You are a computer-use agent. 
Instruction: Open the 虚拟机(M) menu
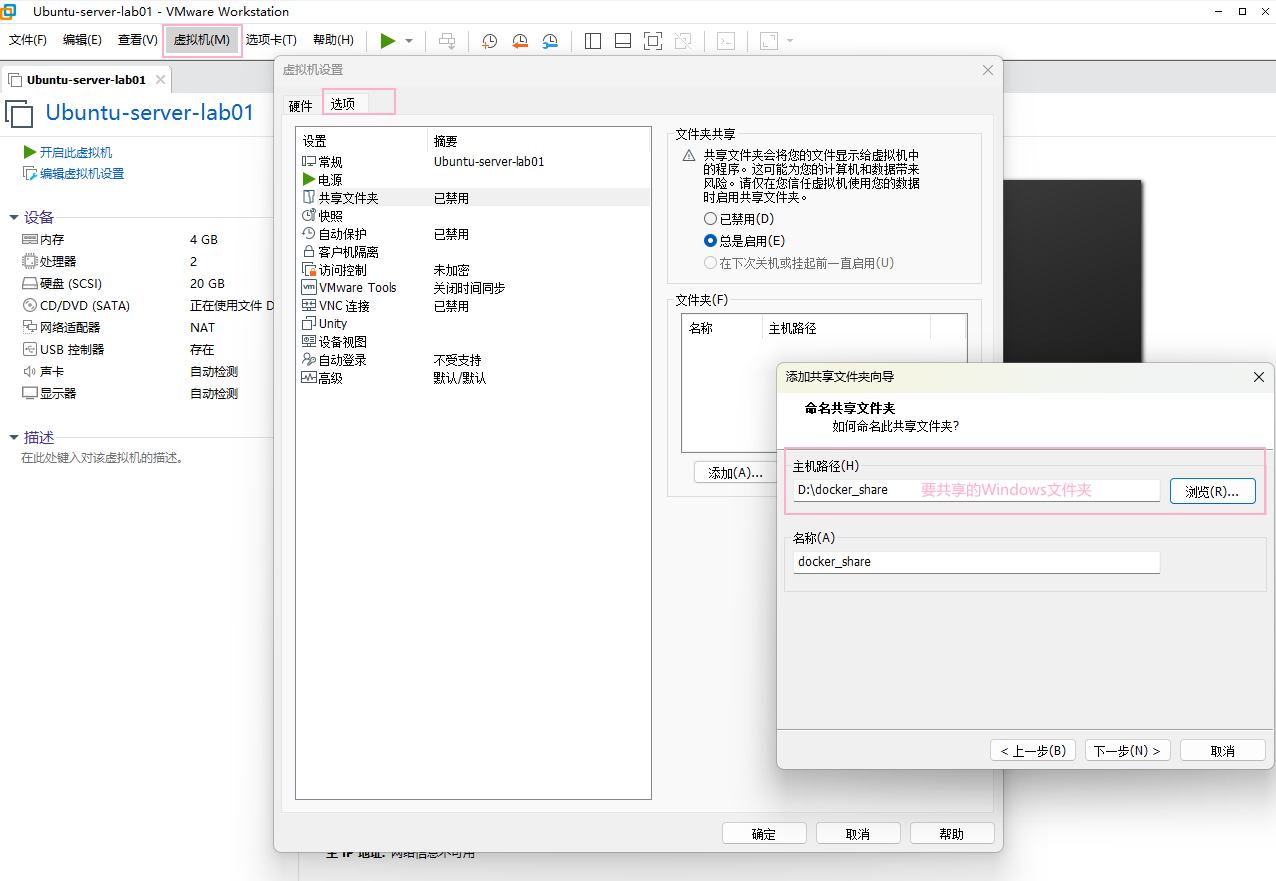tap(202, 40)
